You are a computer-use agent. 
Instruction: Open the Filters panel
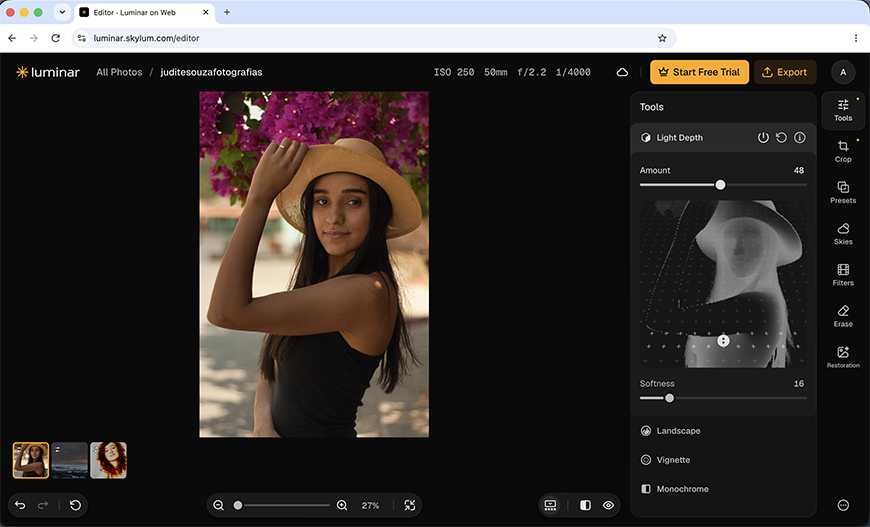tap(843, 275)
